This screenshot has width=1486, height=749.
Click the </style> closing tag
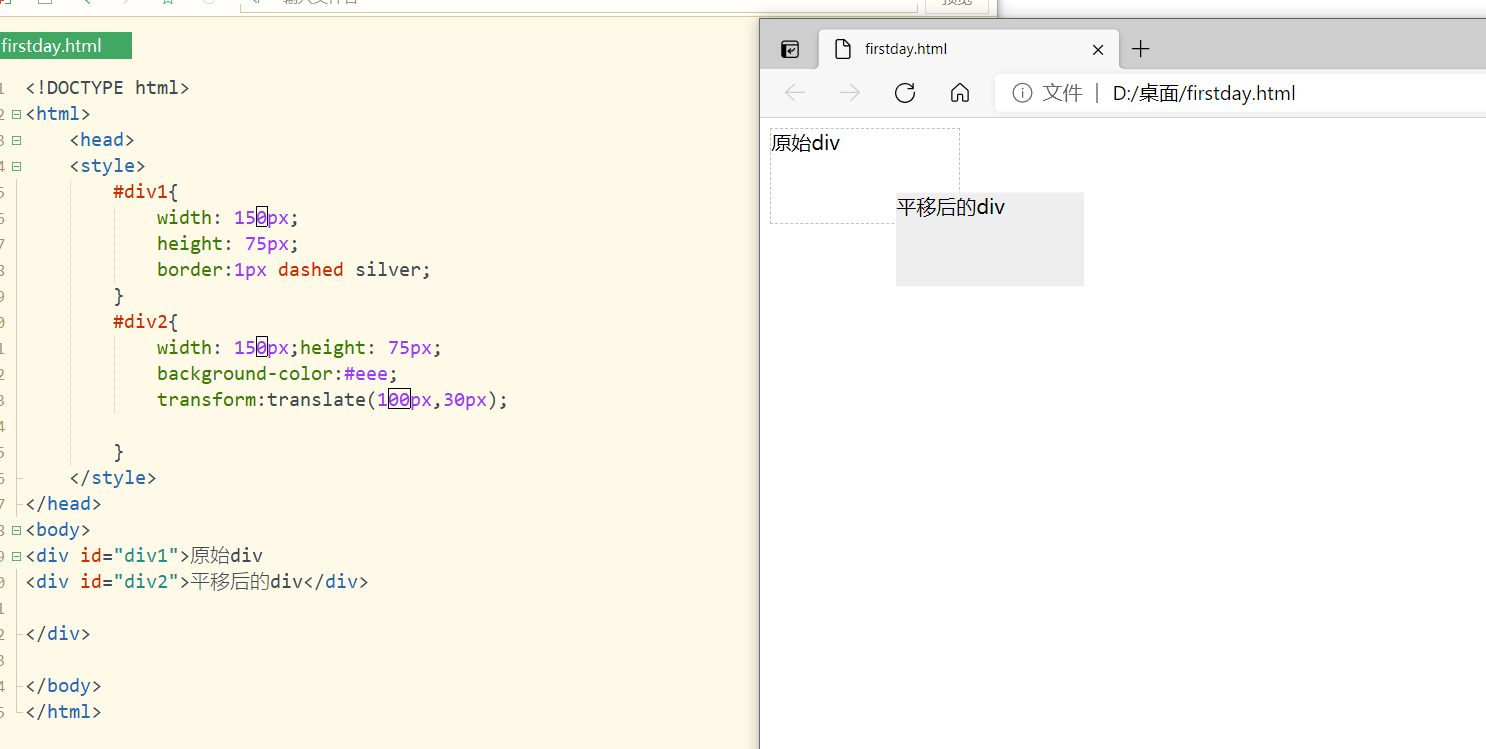(x=113, y=478)
